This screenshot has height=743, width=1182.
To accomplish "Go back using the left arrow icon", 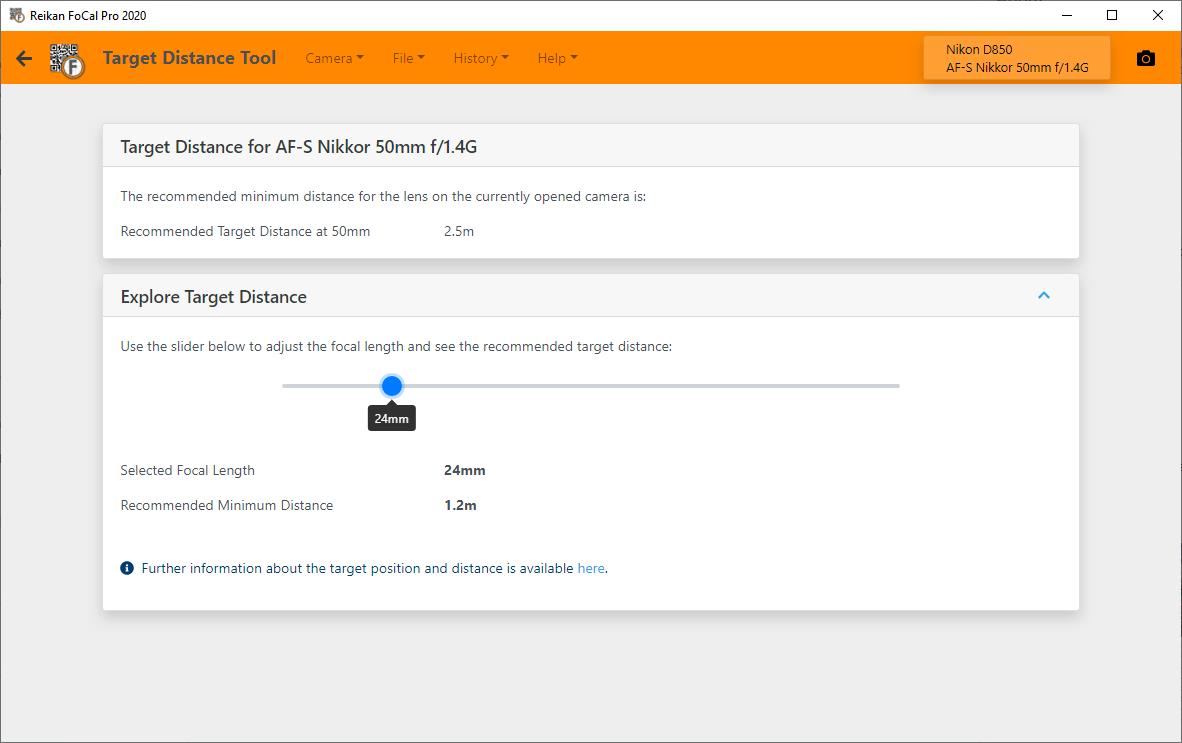I will (24, 58).
